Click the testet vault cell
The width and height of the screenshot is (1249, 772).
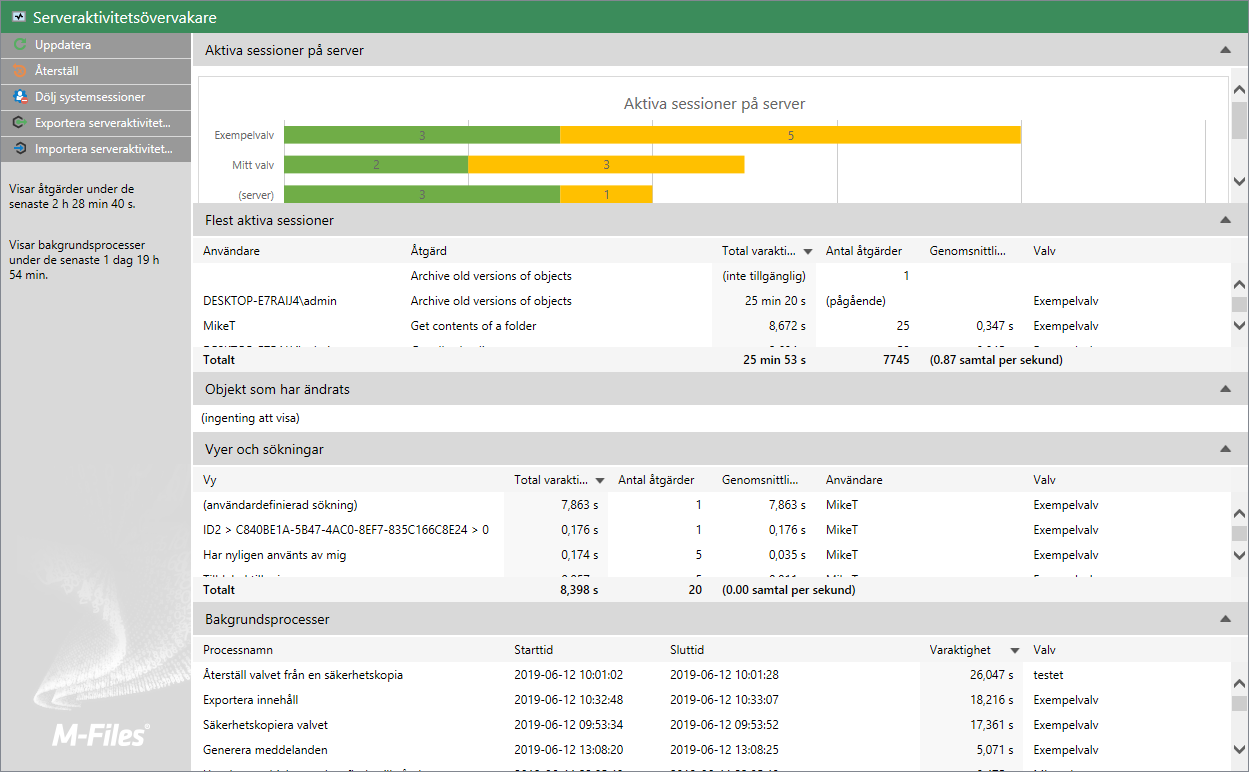1049,675
